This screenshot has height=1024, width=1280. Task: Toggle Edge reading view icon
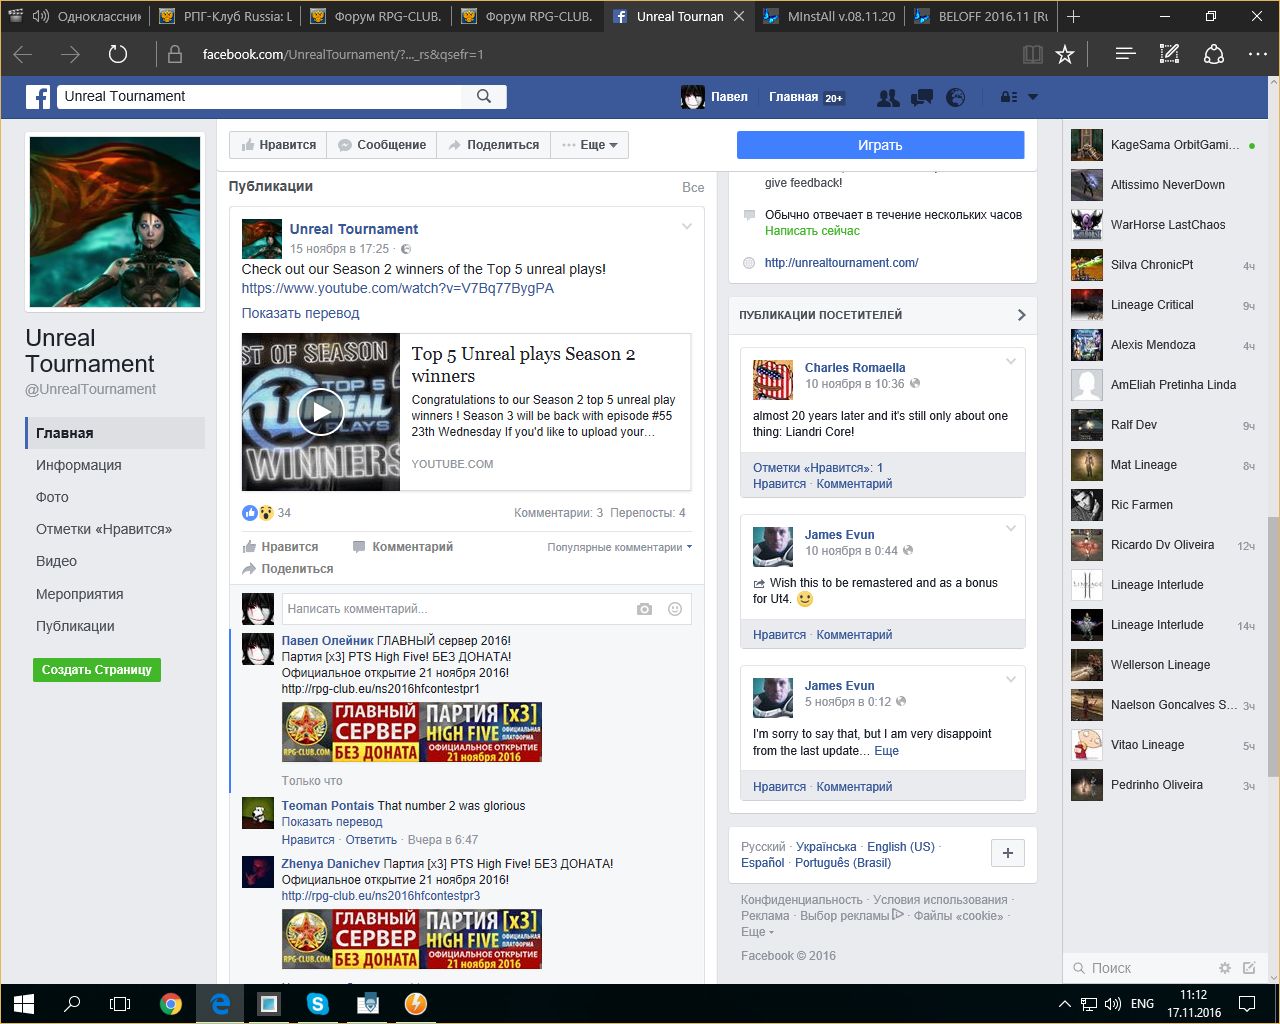tap(1033, 54)
